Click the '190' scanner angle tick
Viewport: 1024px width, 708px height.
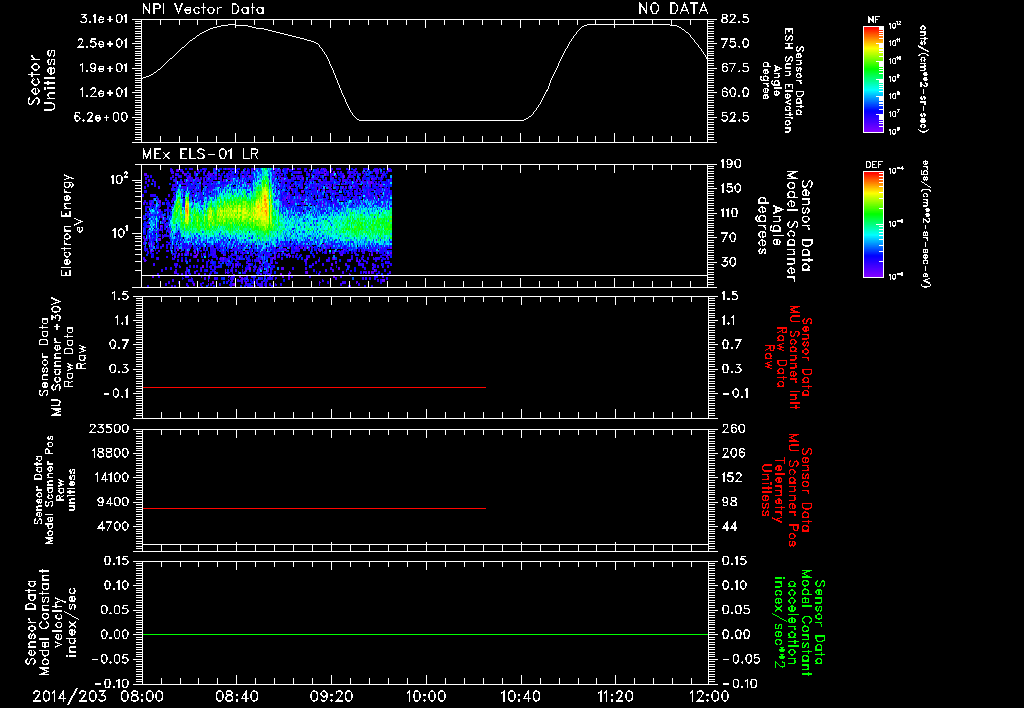[731, 164]
